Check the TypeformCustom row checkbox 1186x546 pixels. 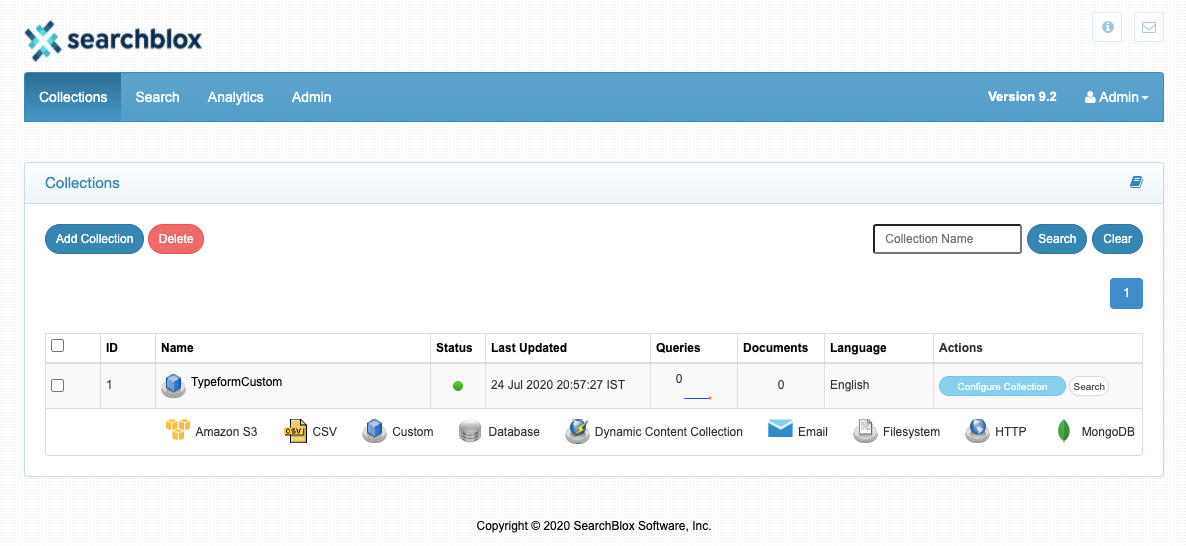[x=57, y=386]
